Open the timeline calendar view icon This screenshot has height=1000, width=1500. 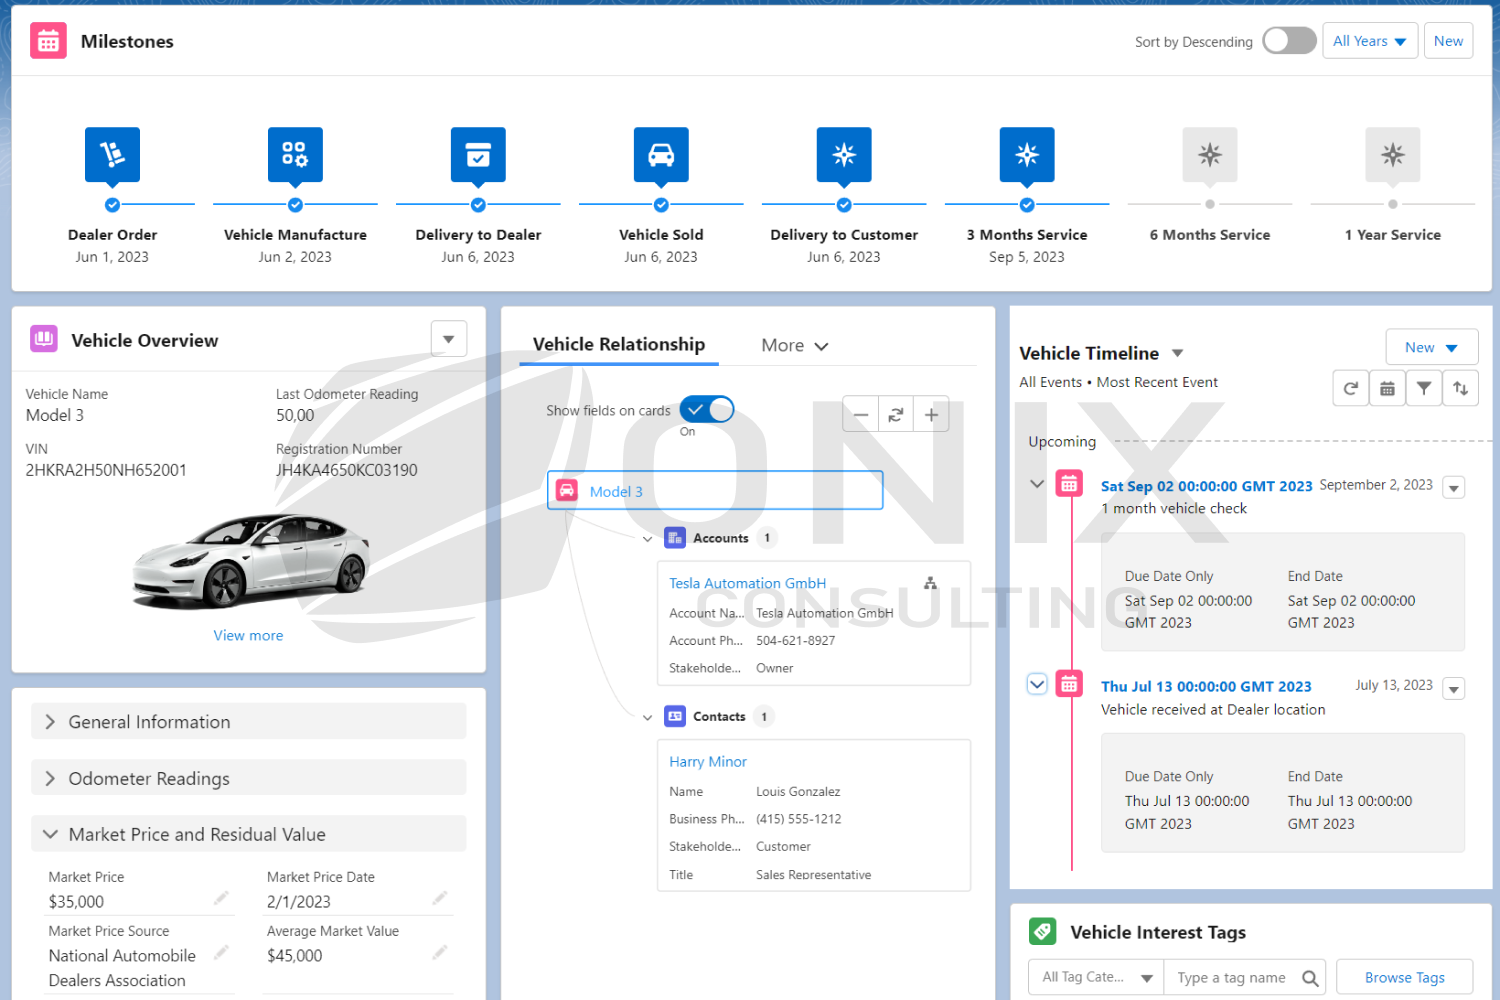(x=1387, y=388)
